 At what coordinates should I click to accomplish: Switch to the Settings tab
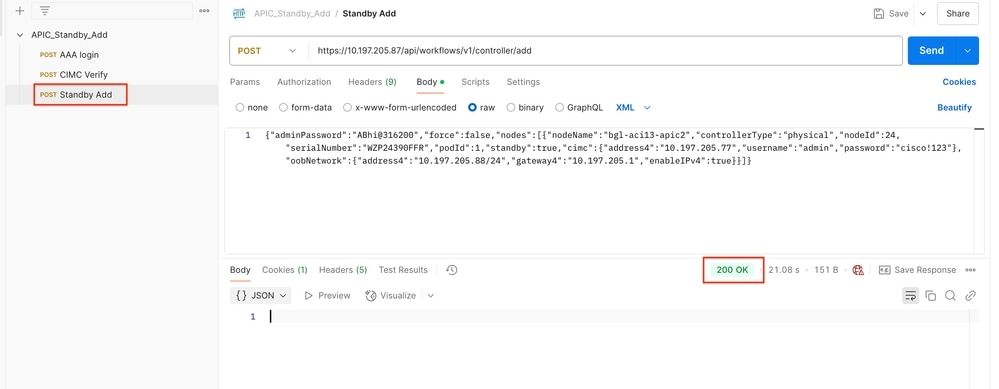point(523,82)
